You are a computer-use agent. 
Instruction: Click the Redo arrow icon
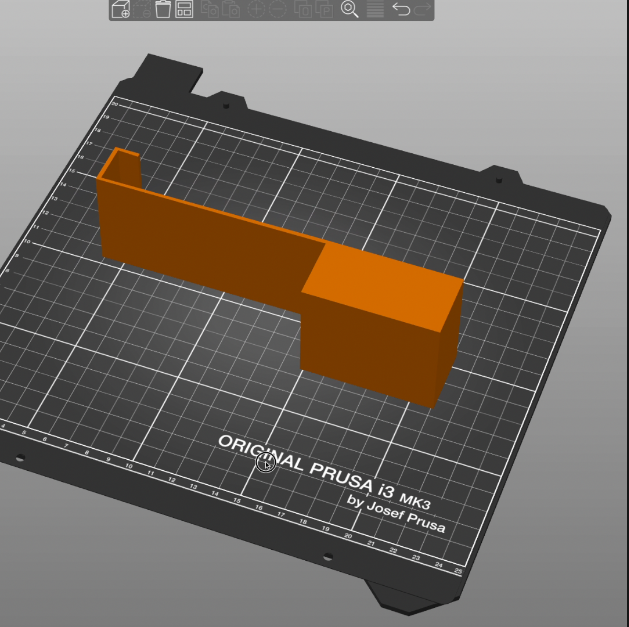coord(423,10)
